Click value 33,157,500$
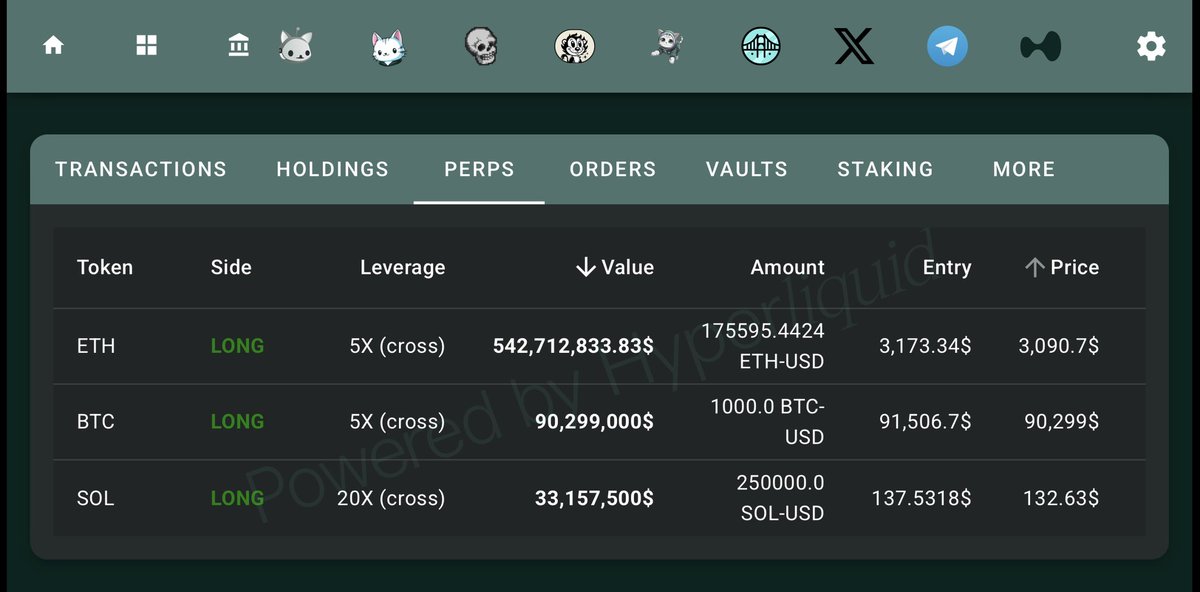 click(x=594, y=498)
